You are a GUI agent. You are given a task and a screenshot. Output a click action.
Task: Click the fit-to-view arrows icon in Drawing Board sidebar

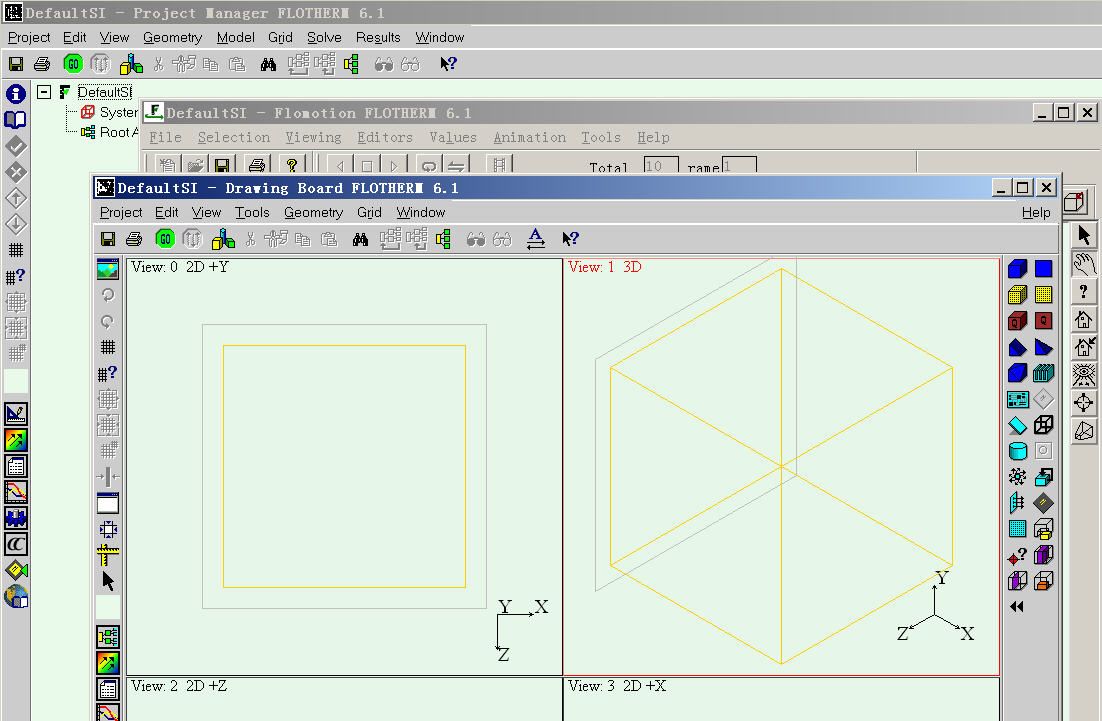pyautogui.click(x=108, y=529)
